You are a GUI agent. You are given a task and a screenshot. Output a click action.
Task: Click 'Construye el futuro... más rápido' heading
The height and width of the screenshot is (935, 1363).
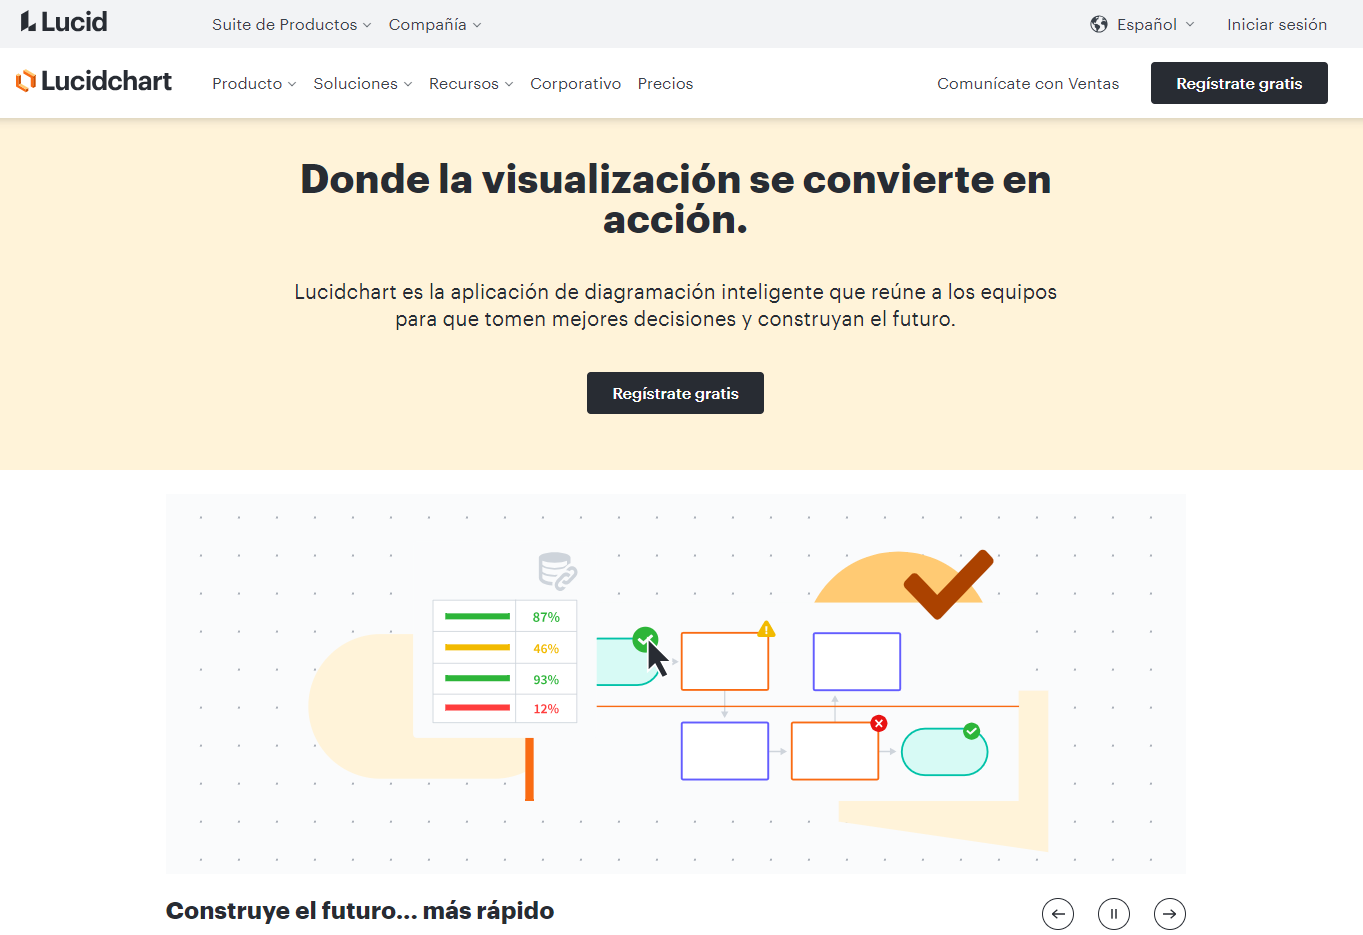[360, 911]
